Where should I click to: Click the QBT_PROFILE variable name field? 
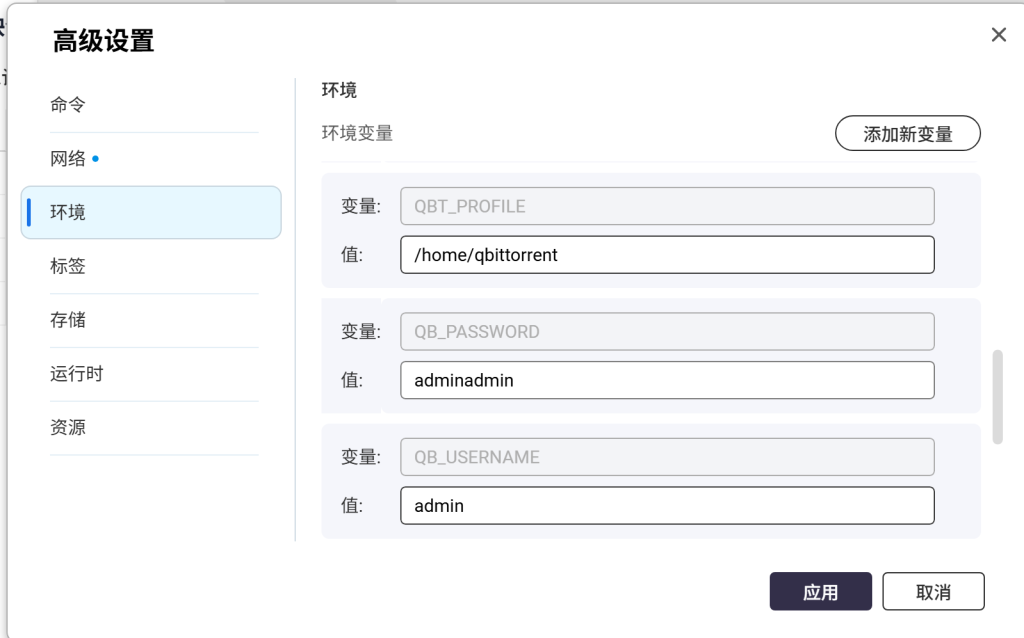pyautogui.click(x=666, y=206)
